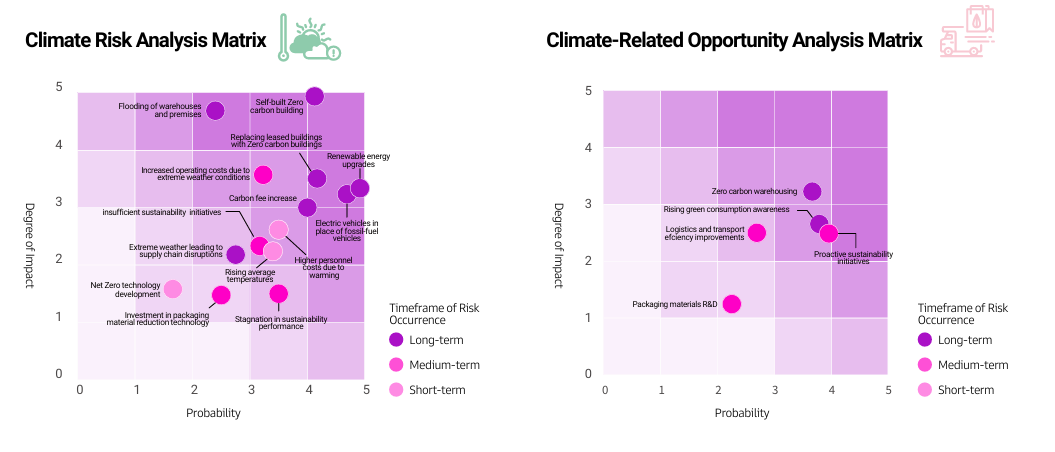
Task: Click the Probability axis label under the risk matrix
Action: 213,412
